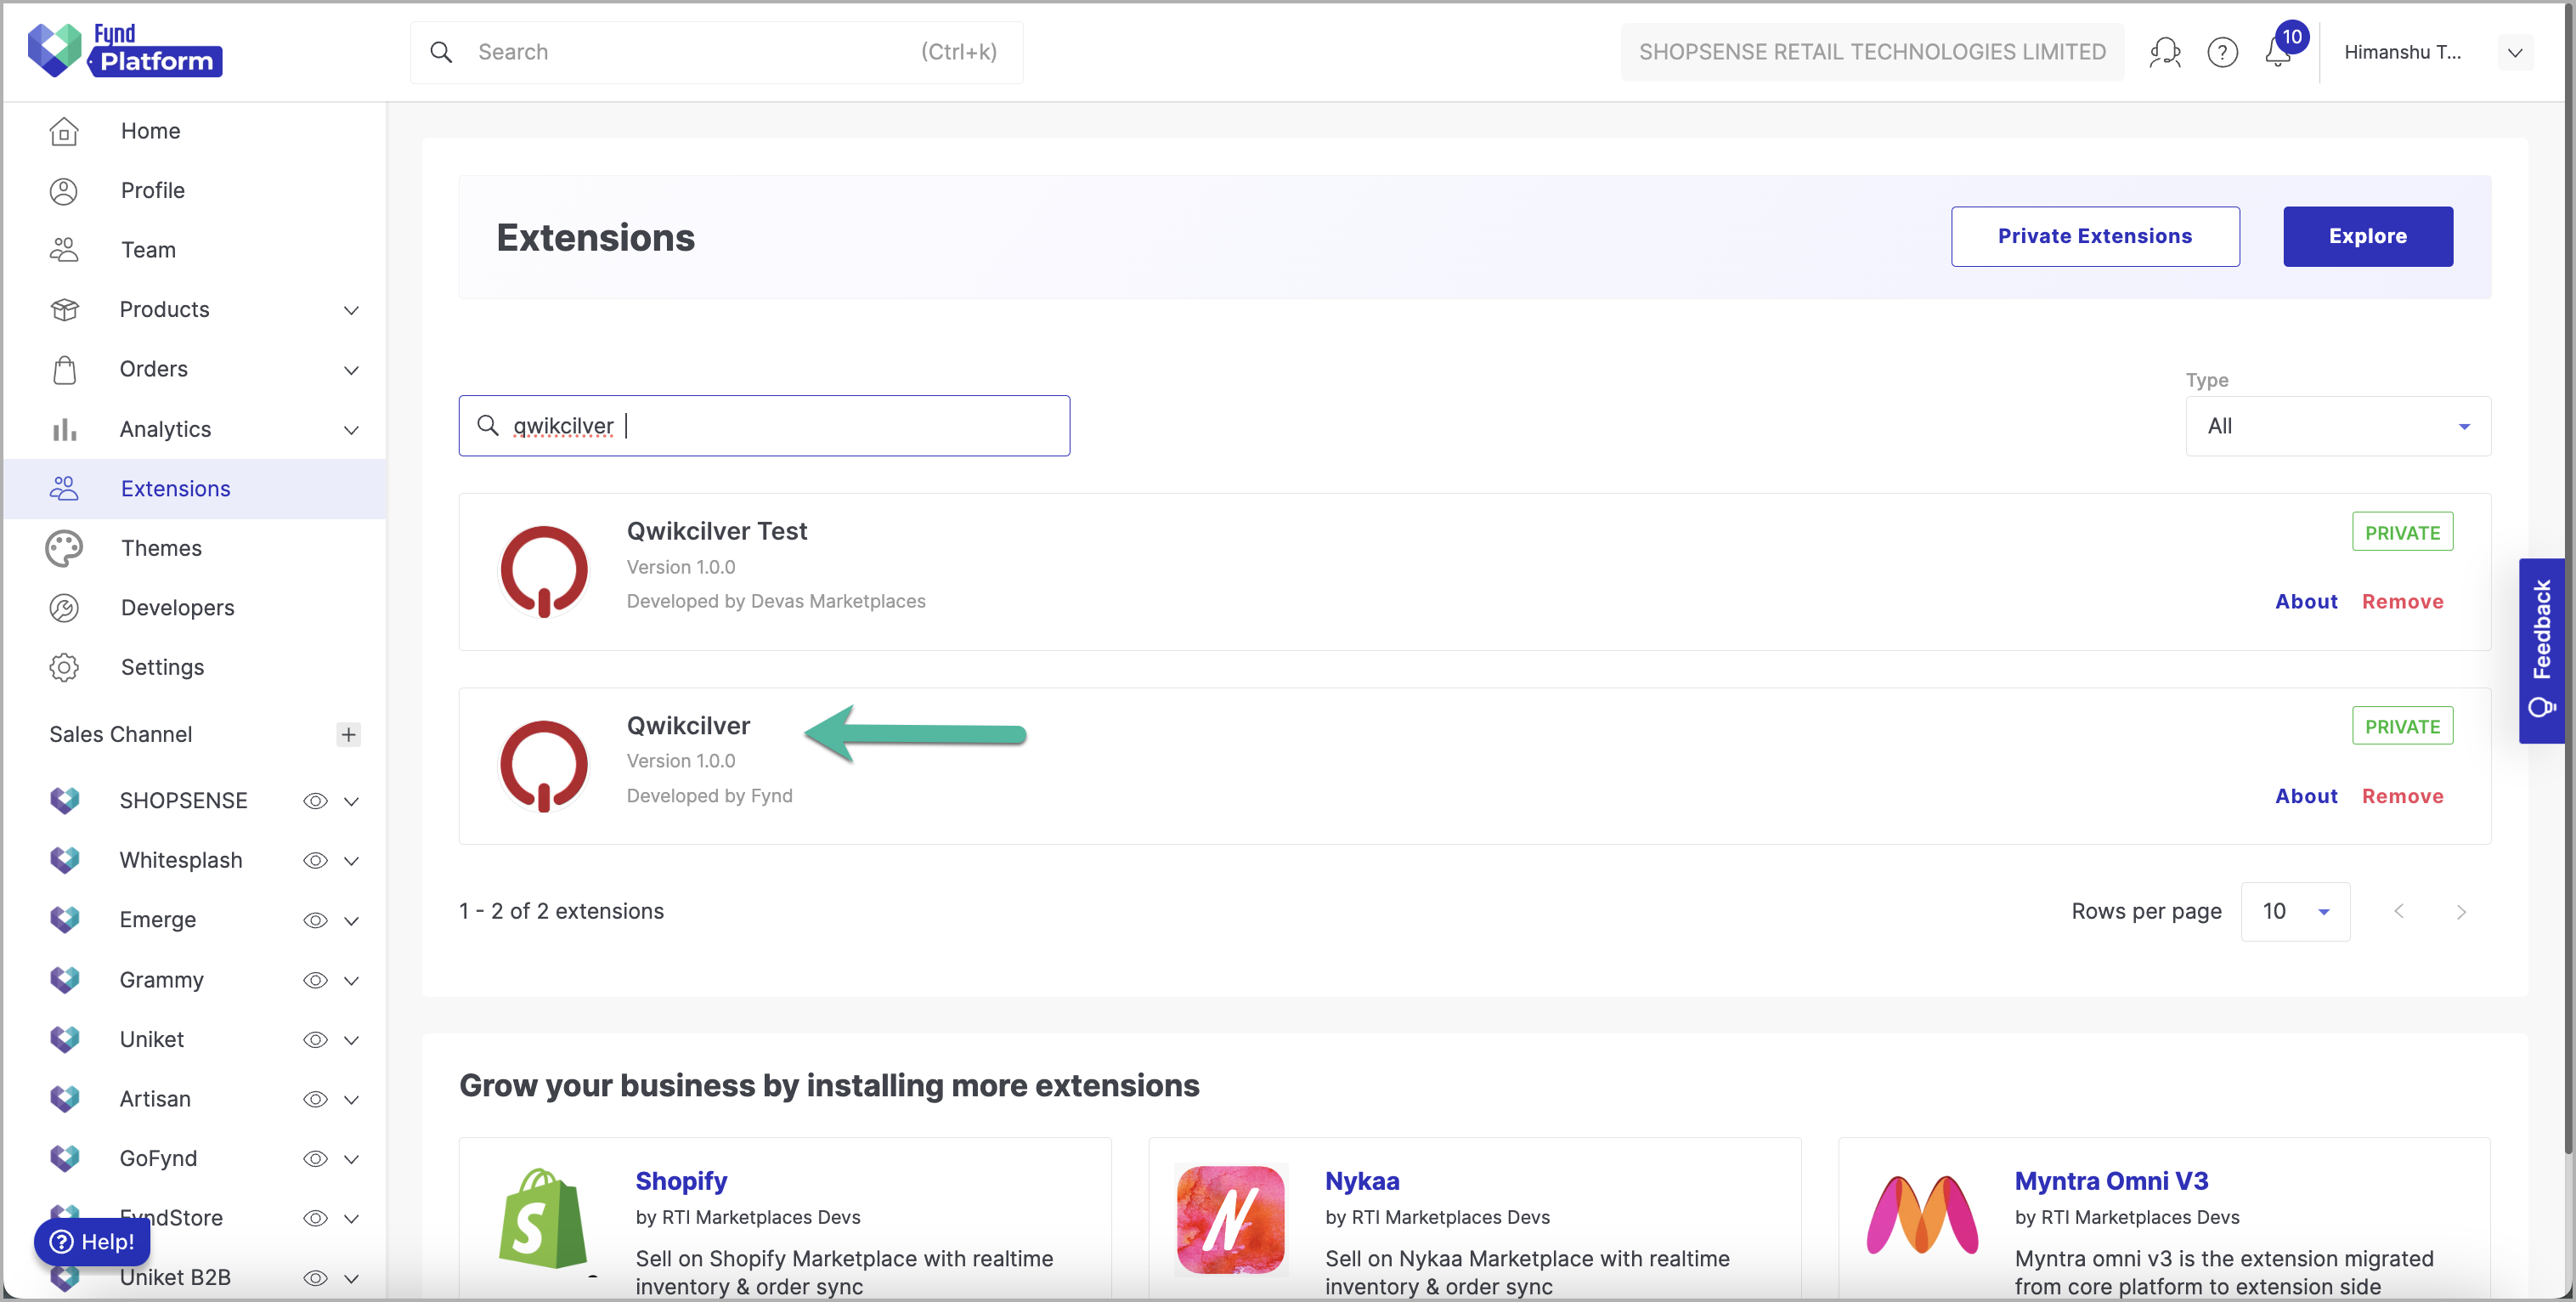Toggle visibility eye for FyndStore
Screen dimensions: 2576x1302
[315, 1218]
